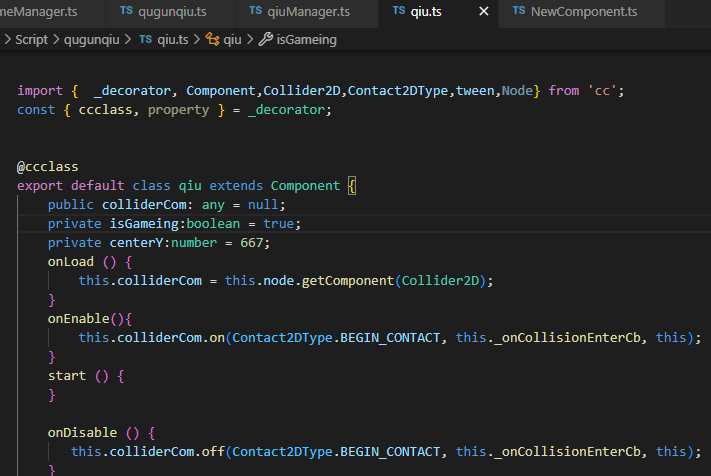
Task: Click the TS icon on NewComponent.ts tab
Action: pyautogui.click(x=518, y=11)
